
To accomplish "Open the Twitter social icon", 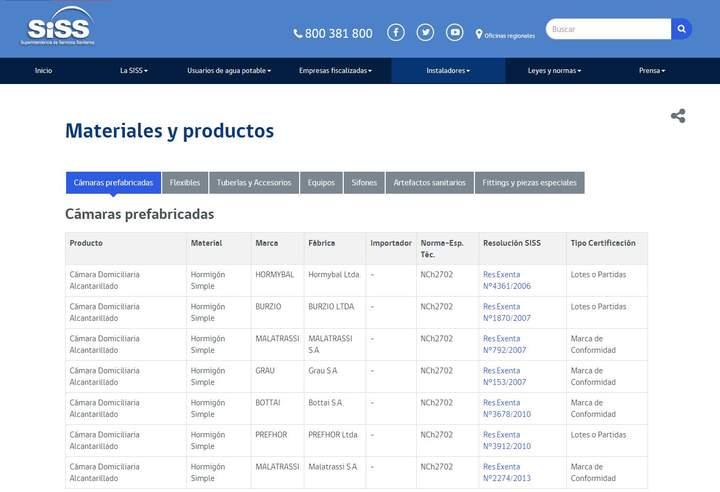I will click(x=426, y=32).
